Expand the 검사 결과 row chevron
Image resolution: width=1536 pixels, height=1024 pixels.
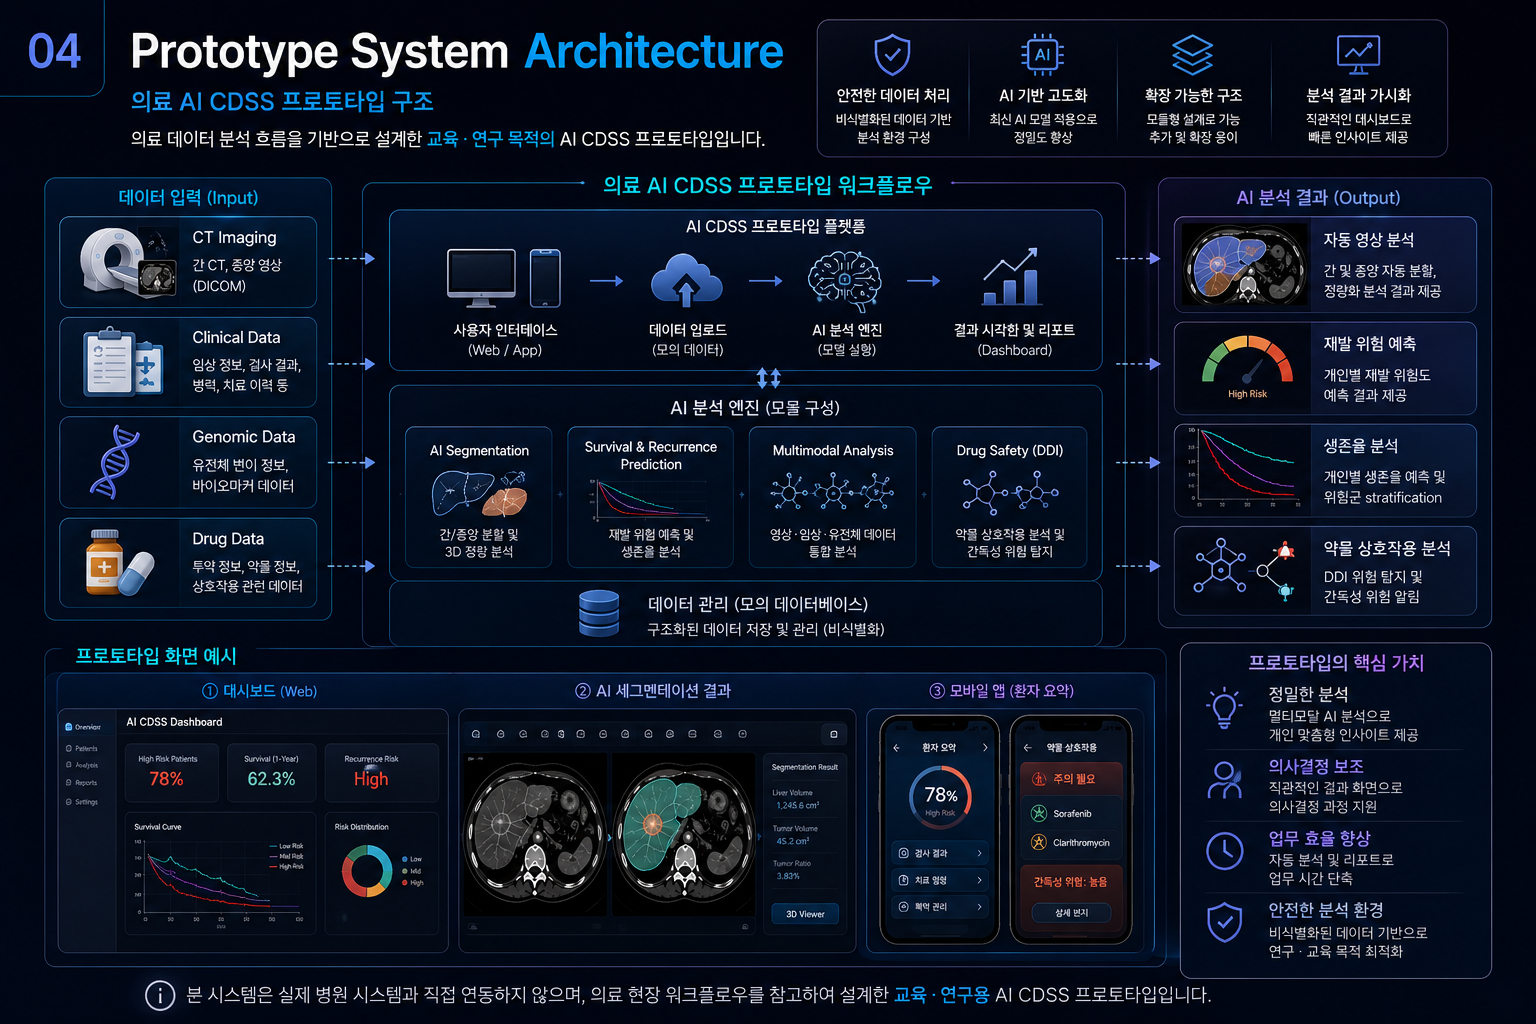click(x=979, y=853)
